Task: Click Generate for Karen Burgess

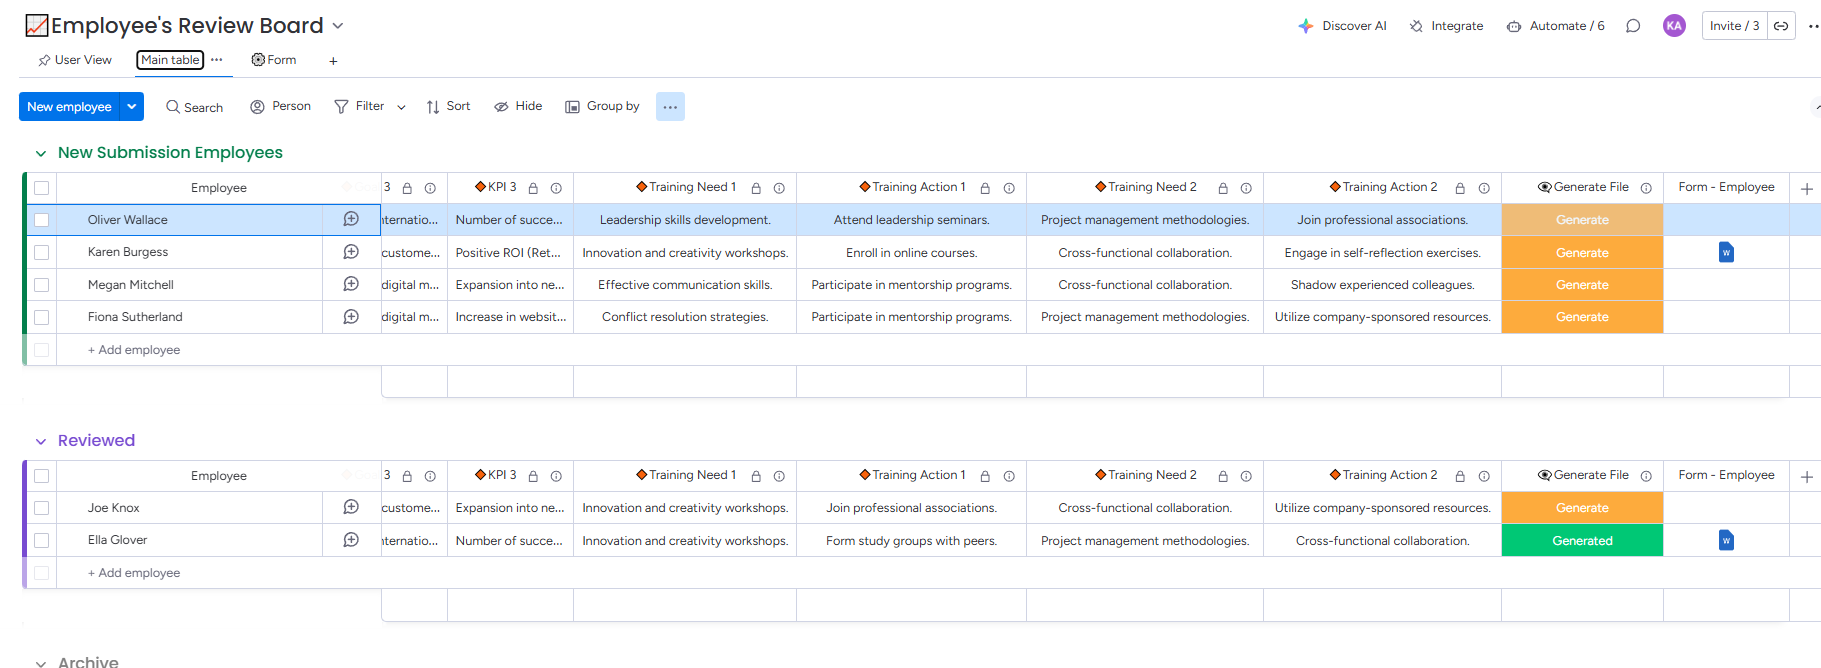Action: tap(1582, 253)
